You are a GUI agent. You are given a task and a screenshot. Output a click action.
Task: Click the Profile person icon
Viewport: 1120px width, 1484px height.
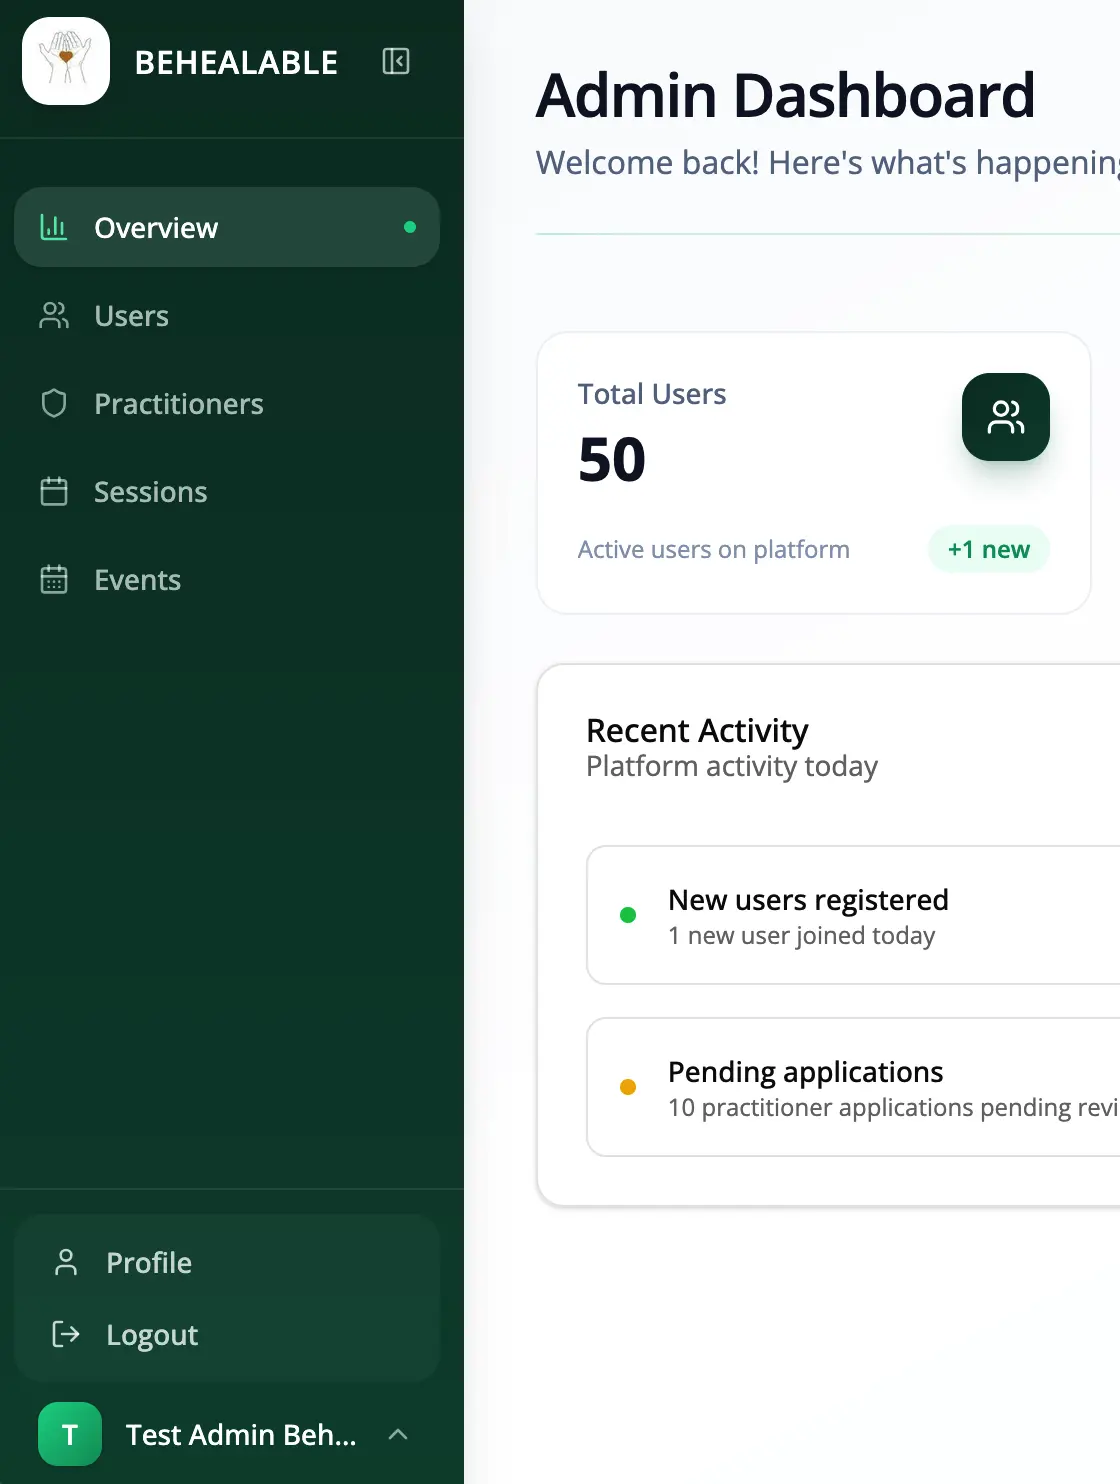(66, 1263)
